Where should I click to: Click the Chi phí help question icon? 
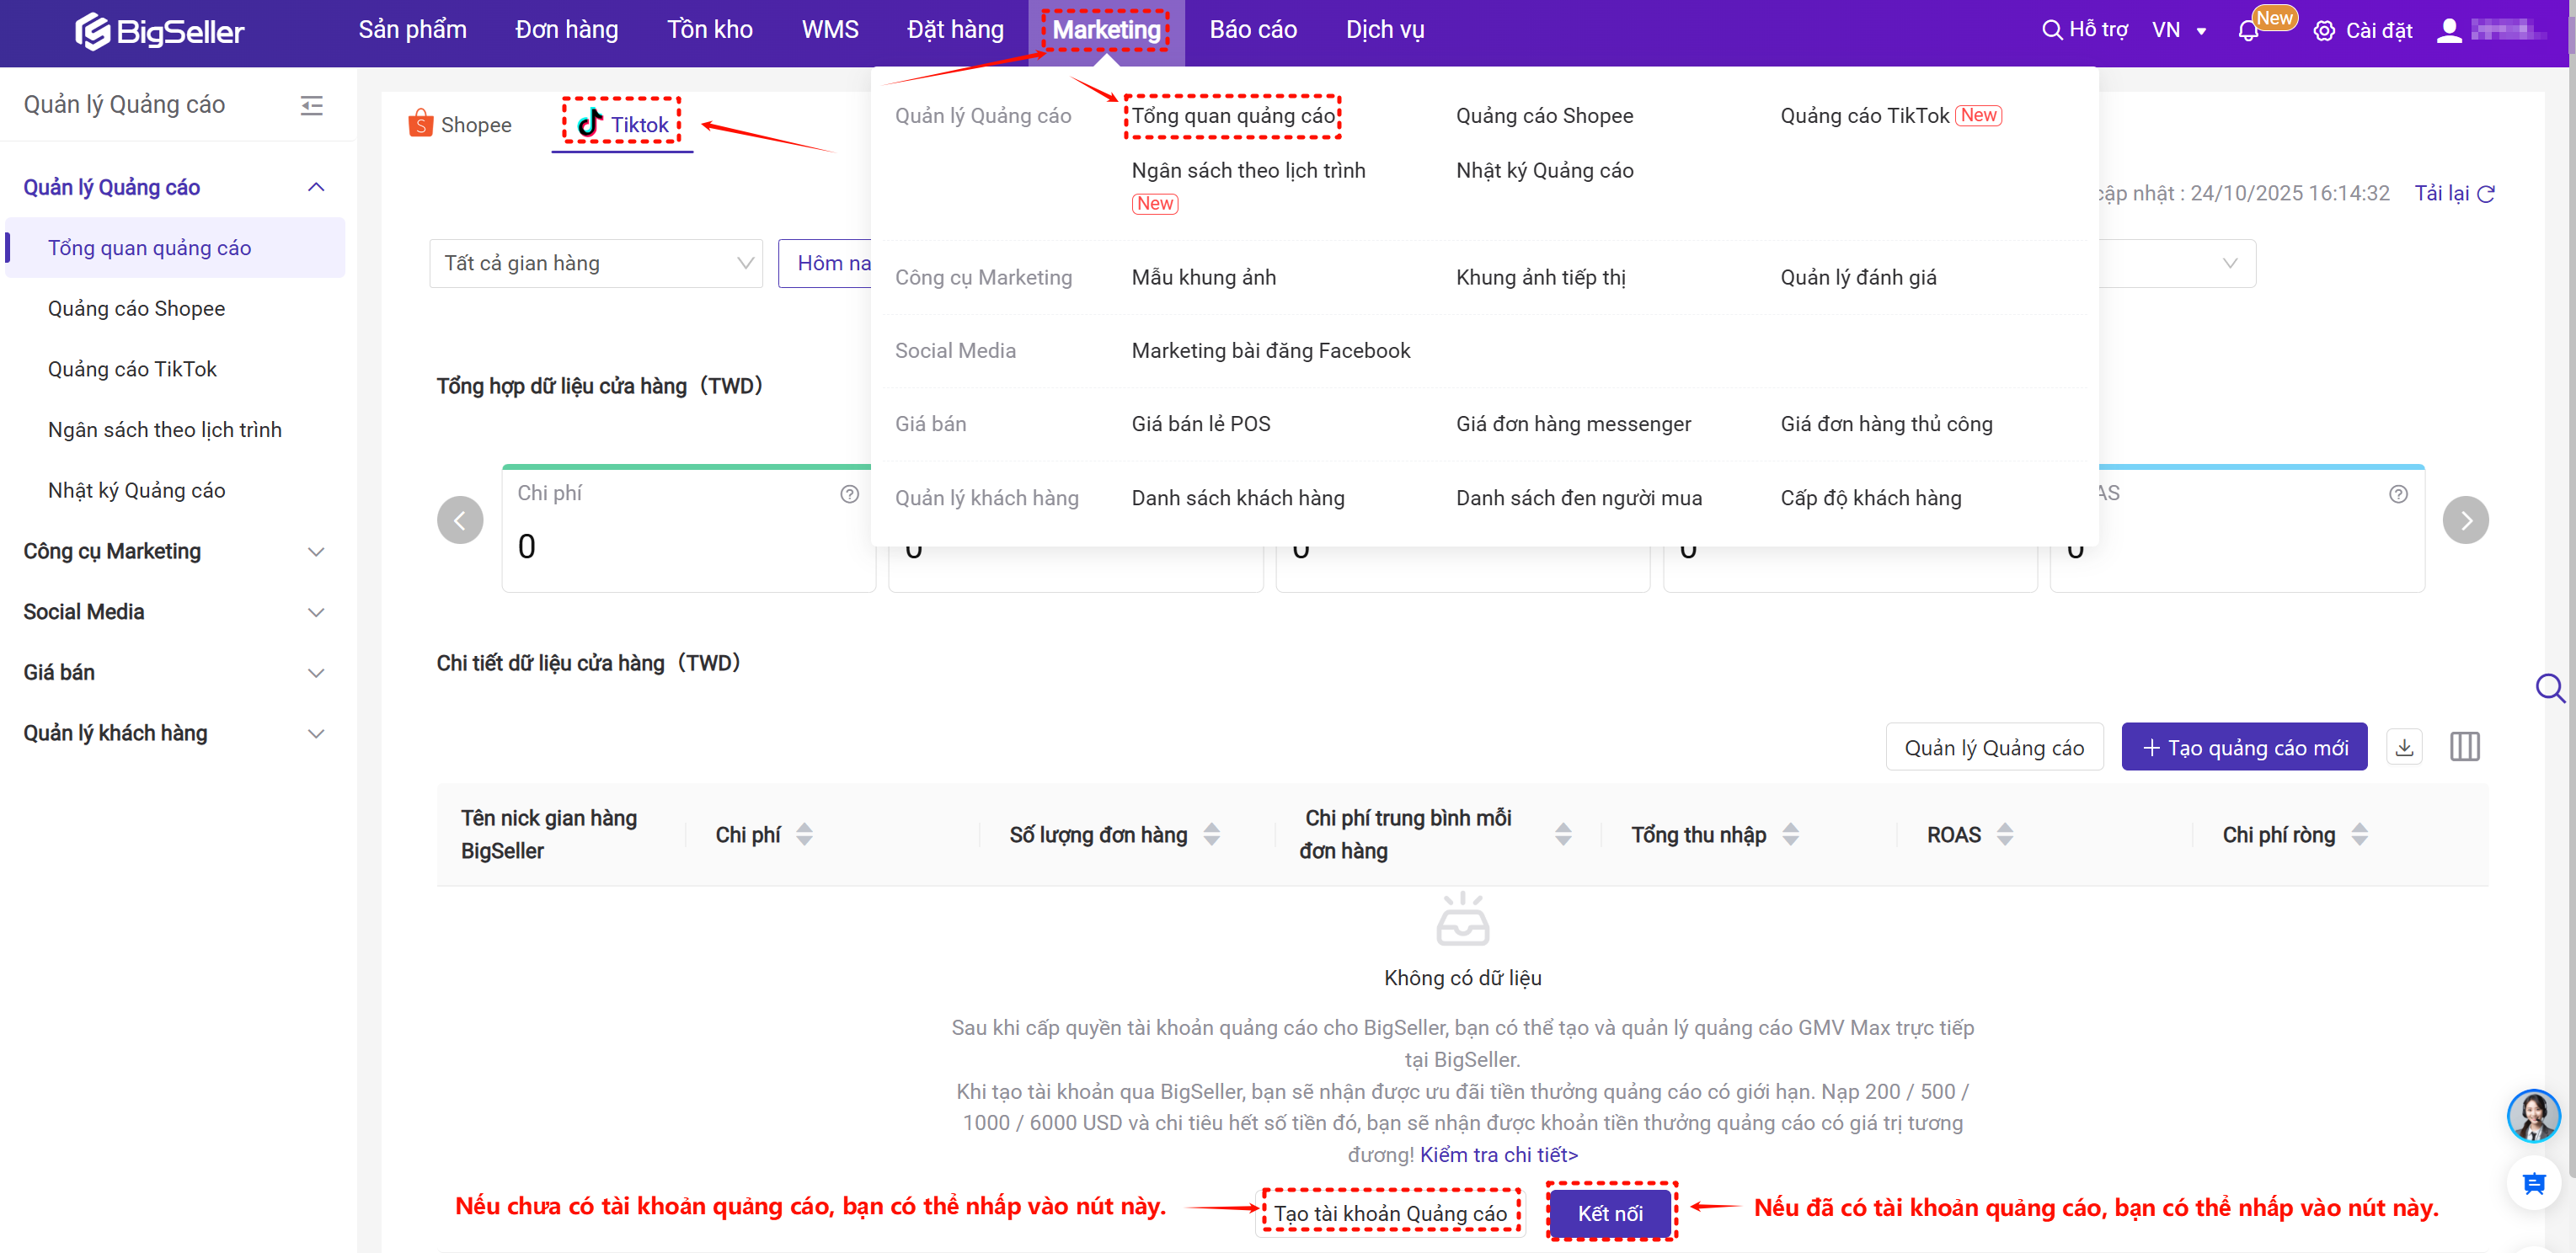(x=849, y=494)
